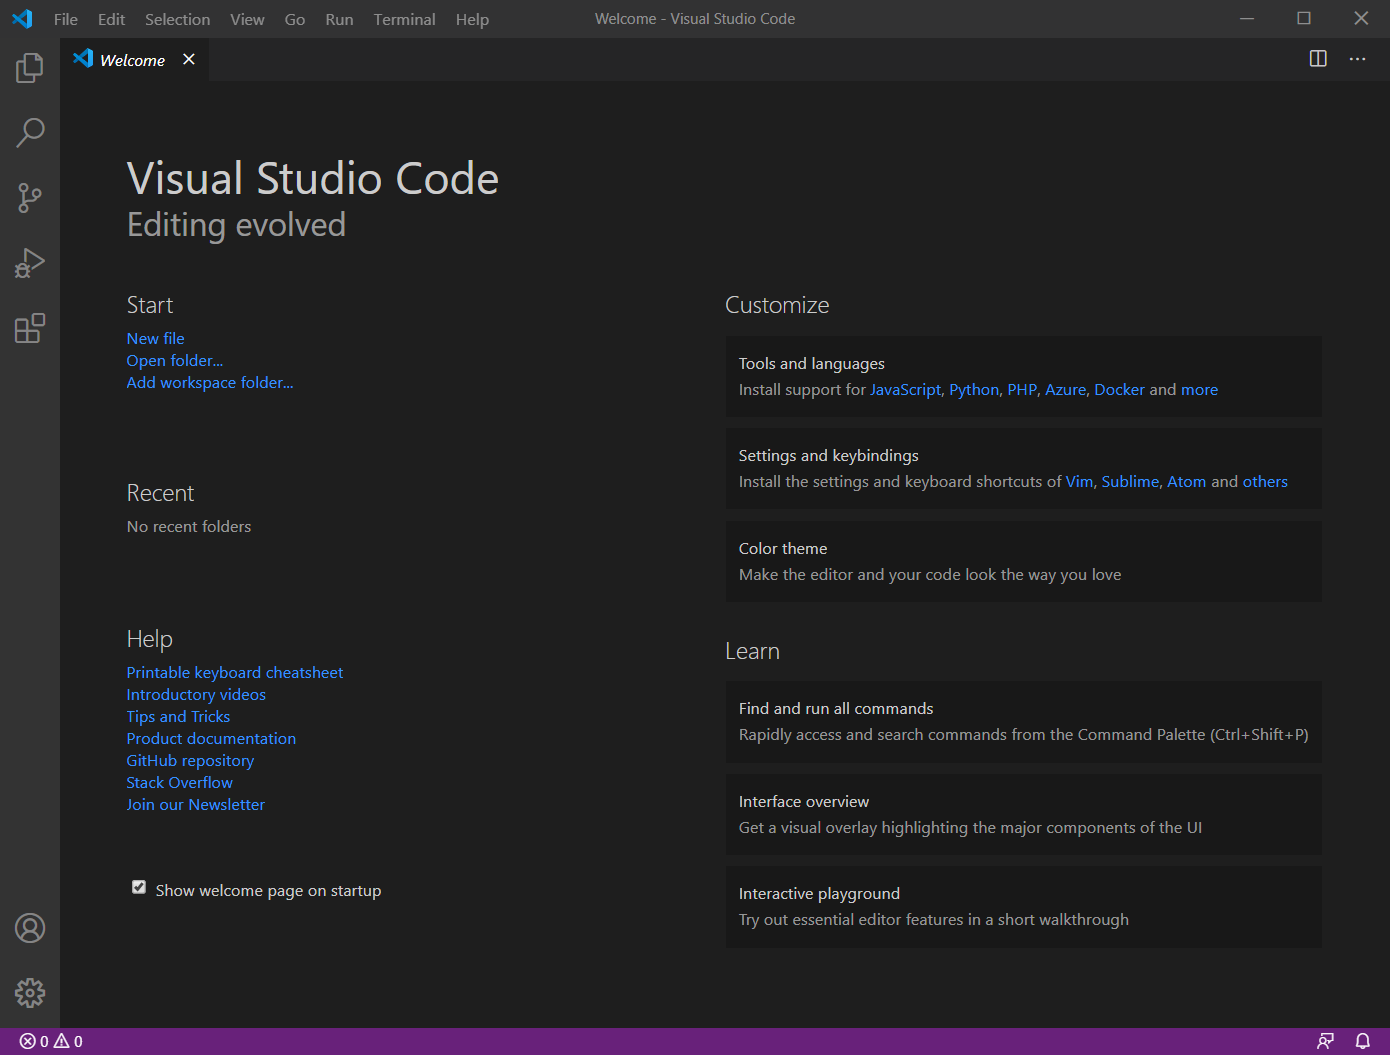Open the Run menu
Viewport: 1390px width, 1055px height.
(339, 19)
